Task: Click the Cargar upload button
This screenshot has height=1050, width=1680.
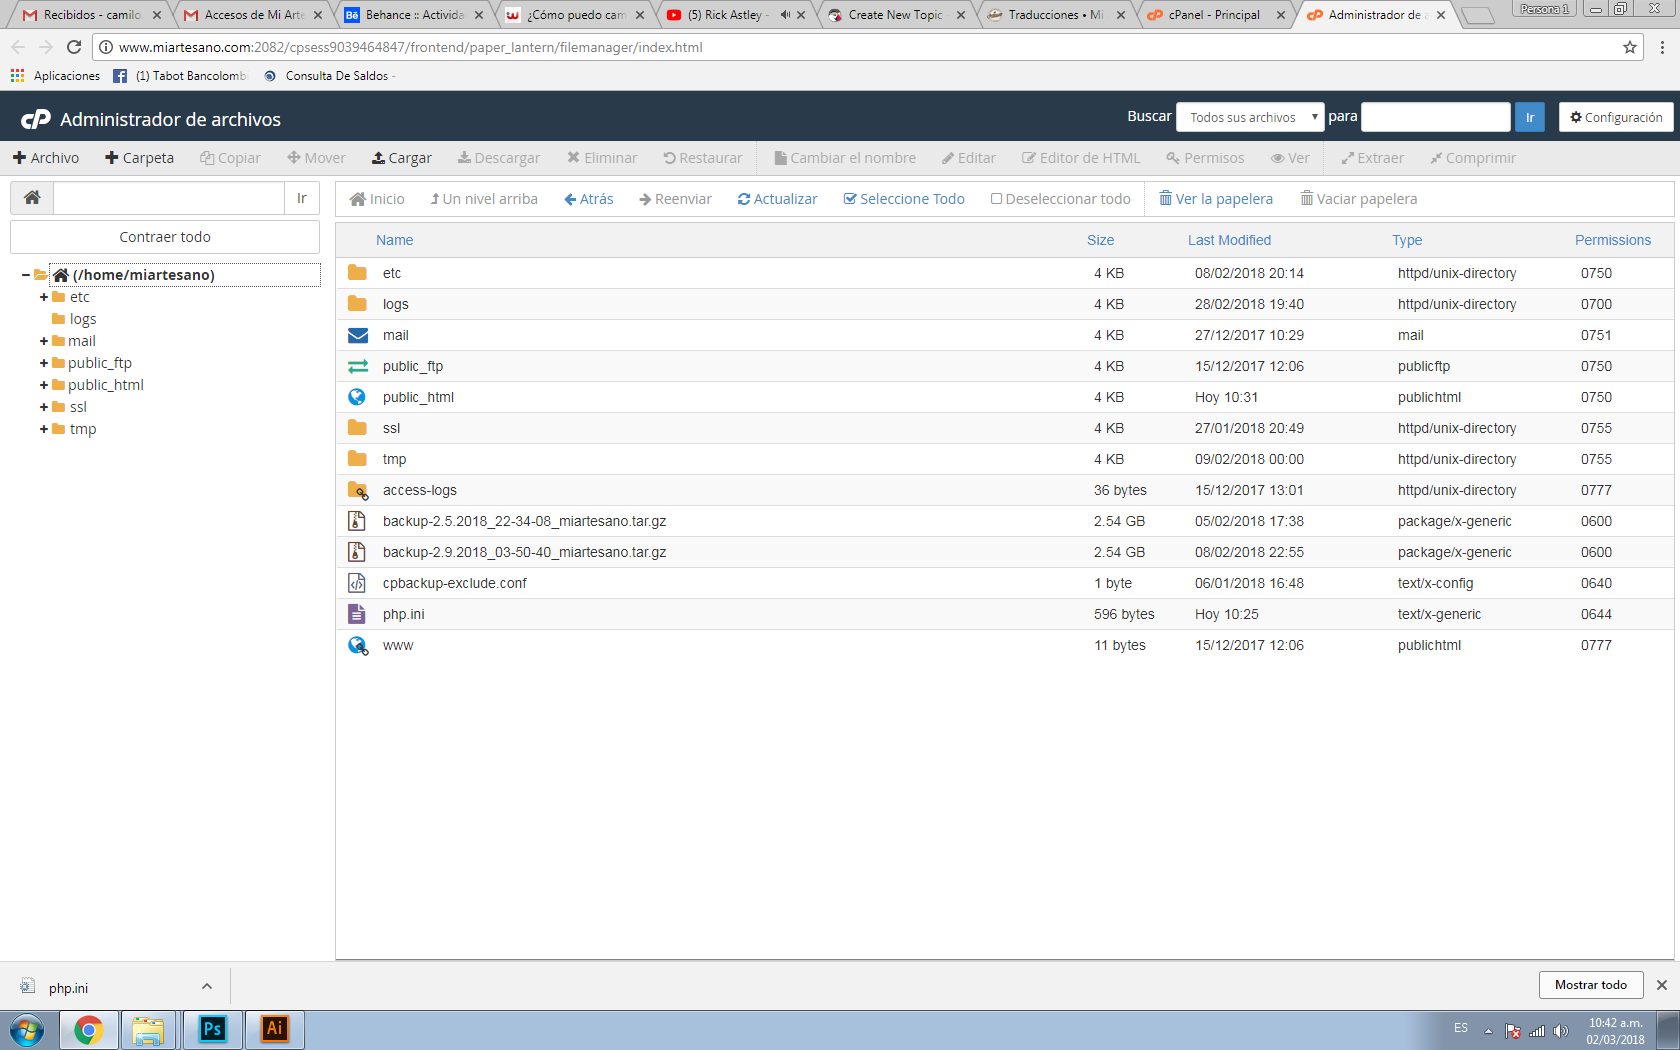Action: pos(402,158)
